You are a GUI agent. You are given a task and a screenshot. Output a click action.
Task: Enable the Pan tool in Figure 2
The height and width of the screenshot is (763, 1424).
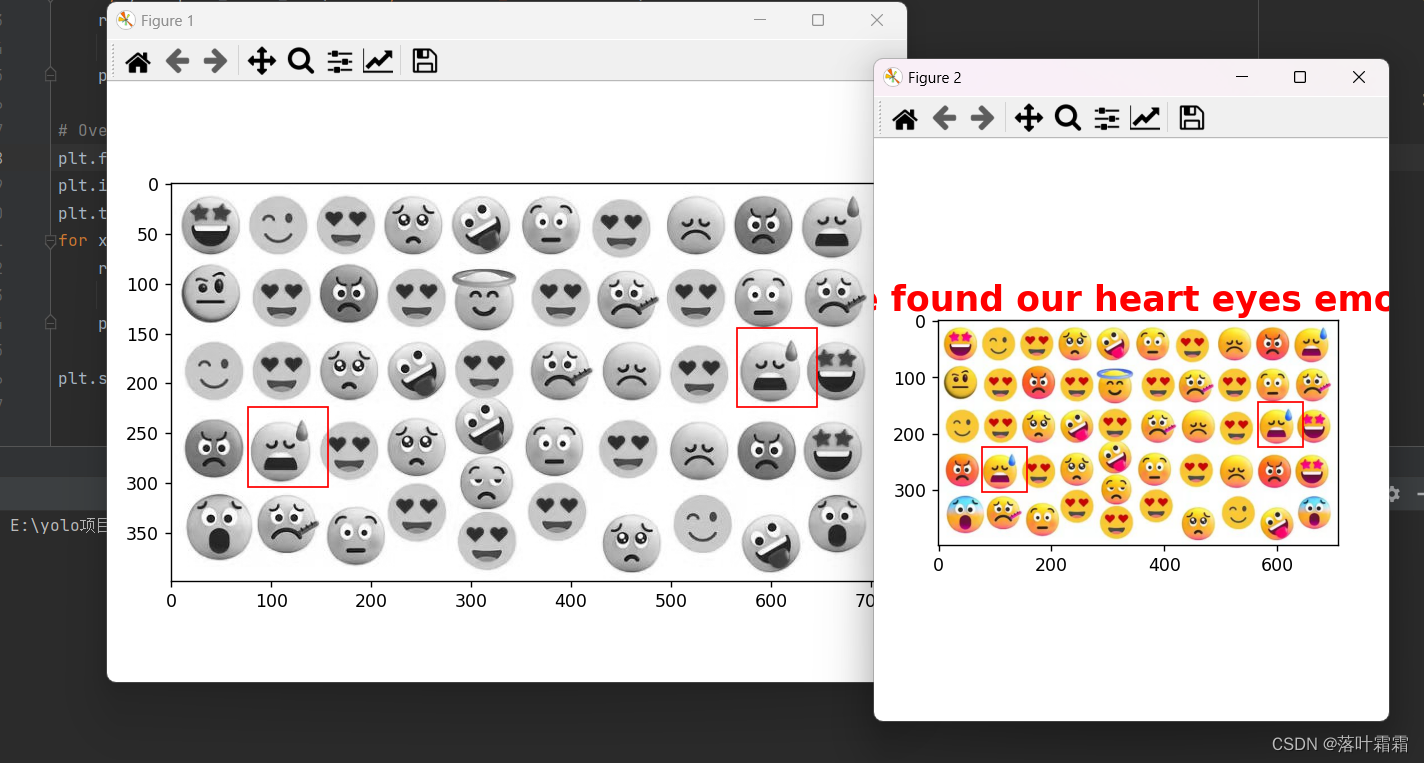click(1029, 119)
